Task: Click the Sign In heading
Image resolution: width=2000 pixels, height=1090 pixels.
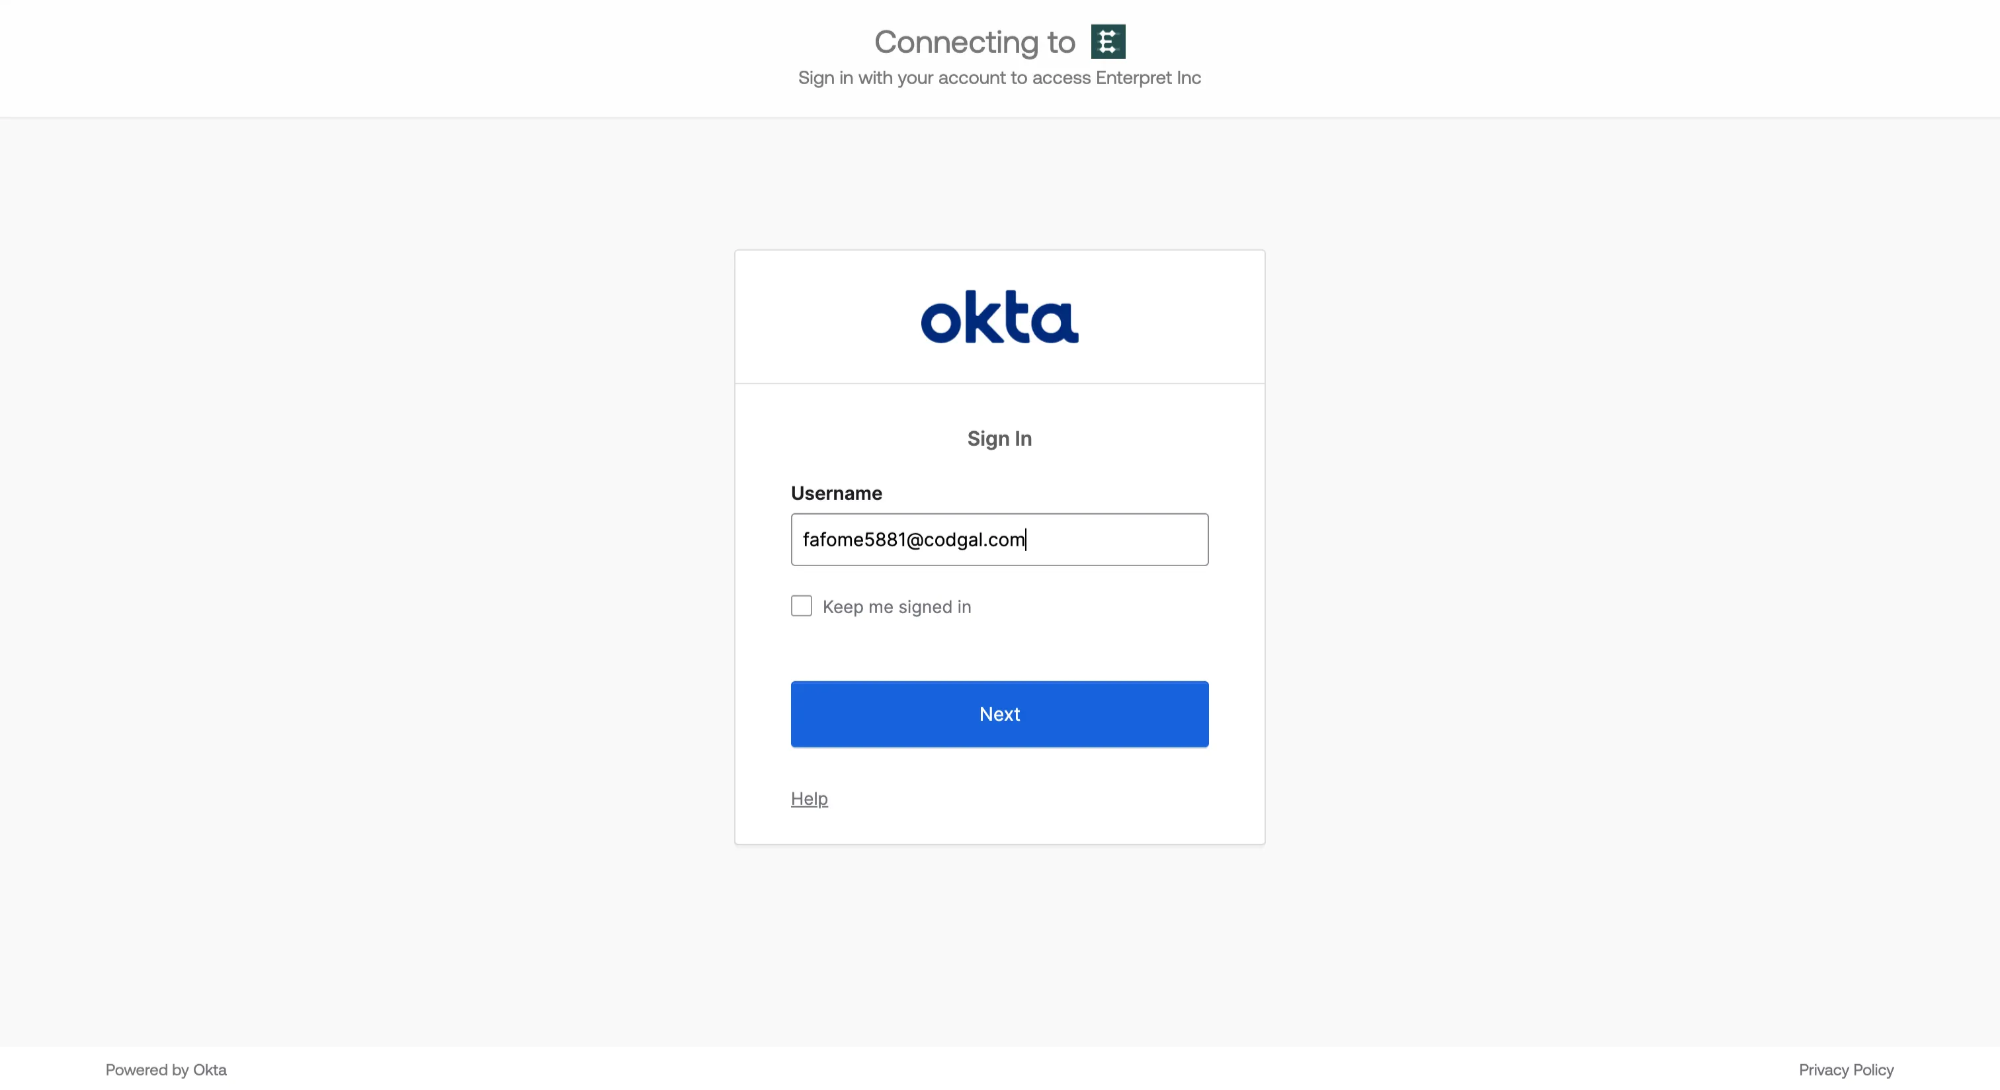Action: click(x=1000, y=439)
